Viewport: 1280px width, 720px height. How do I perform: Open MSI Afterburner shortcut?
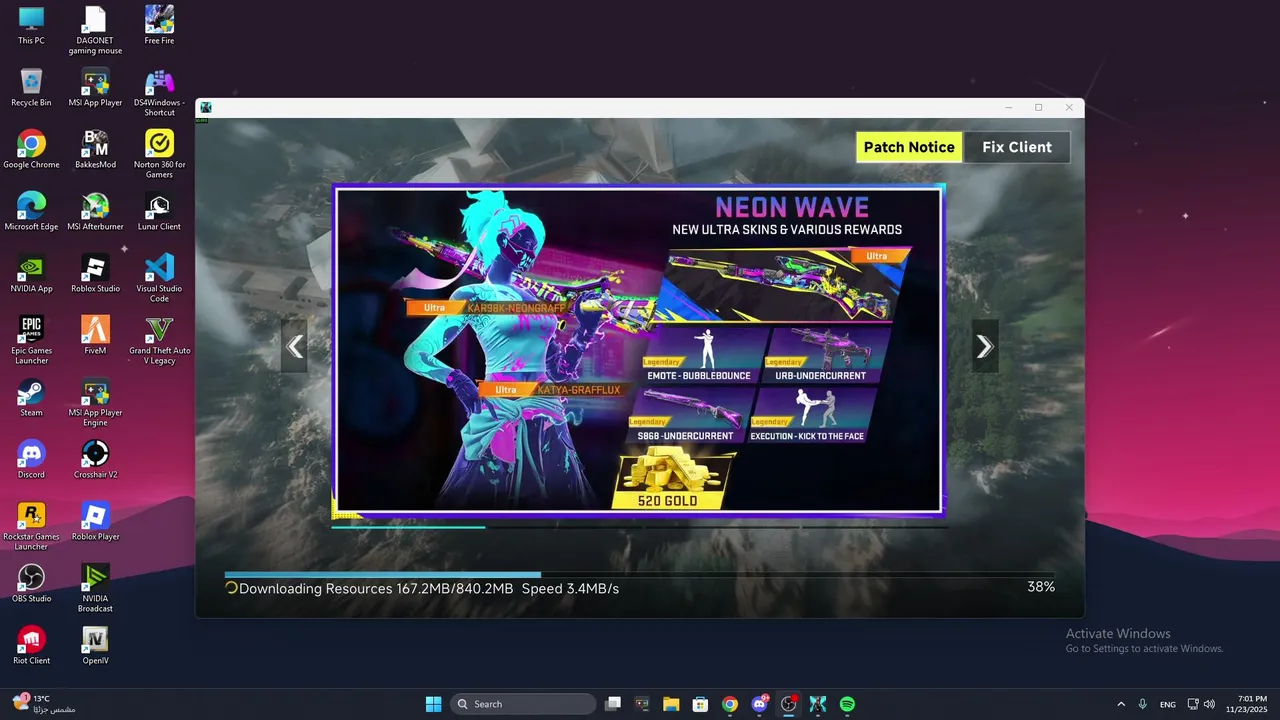(x=95, y=212)
